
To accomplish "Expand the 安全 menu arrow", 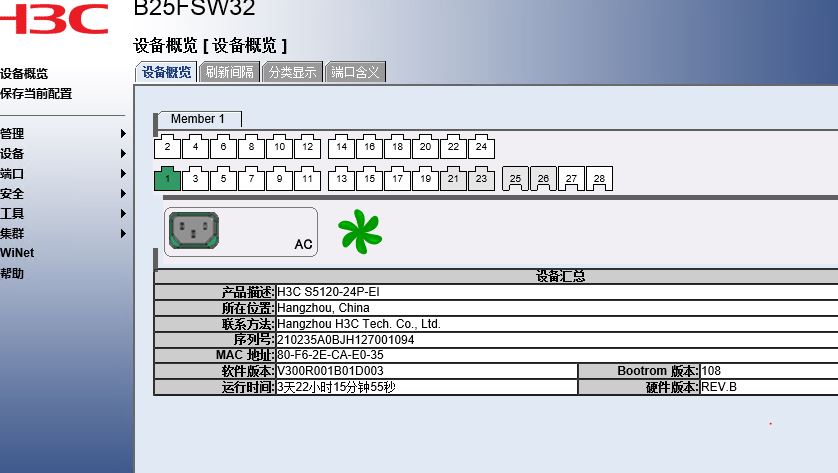I will point(123,193).
